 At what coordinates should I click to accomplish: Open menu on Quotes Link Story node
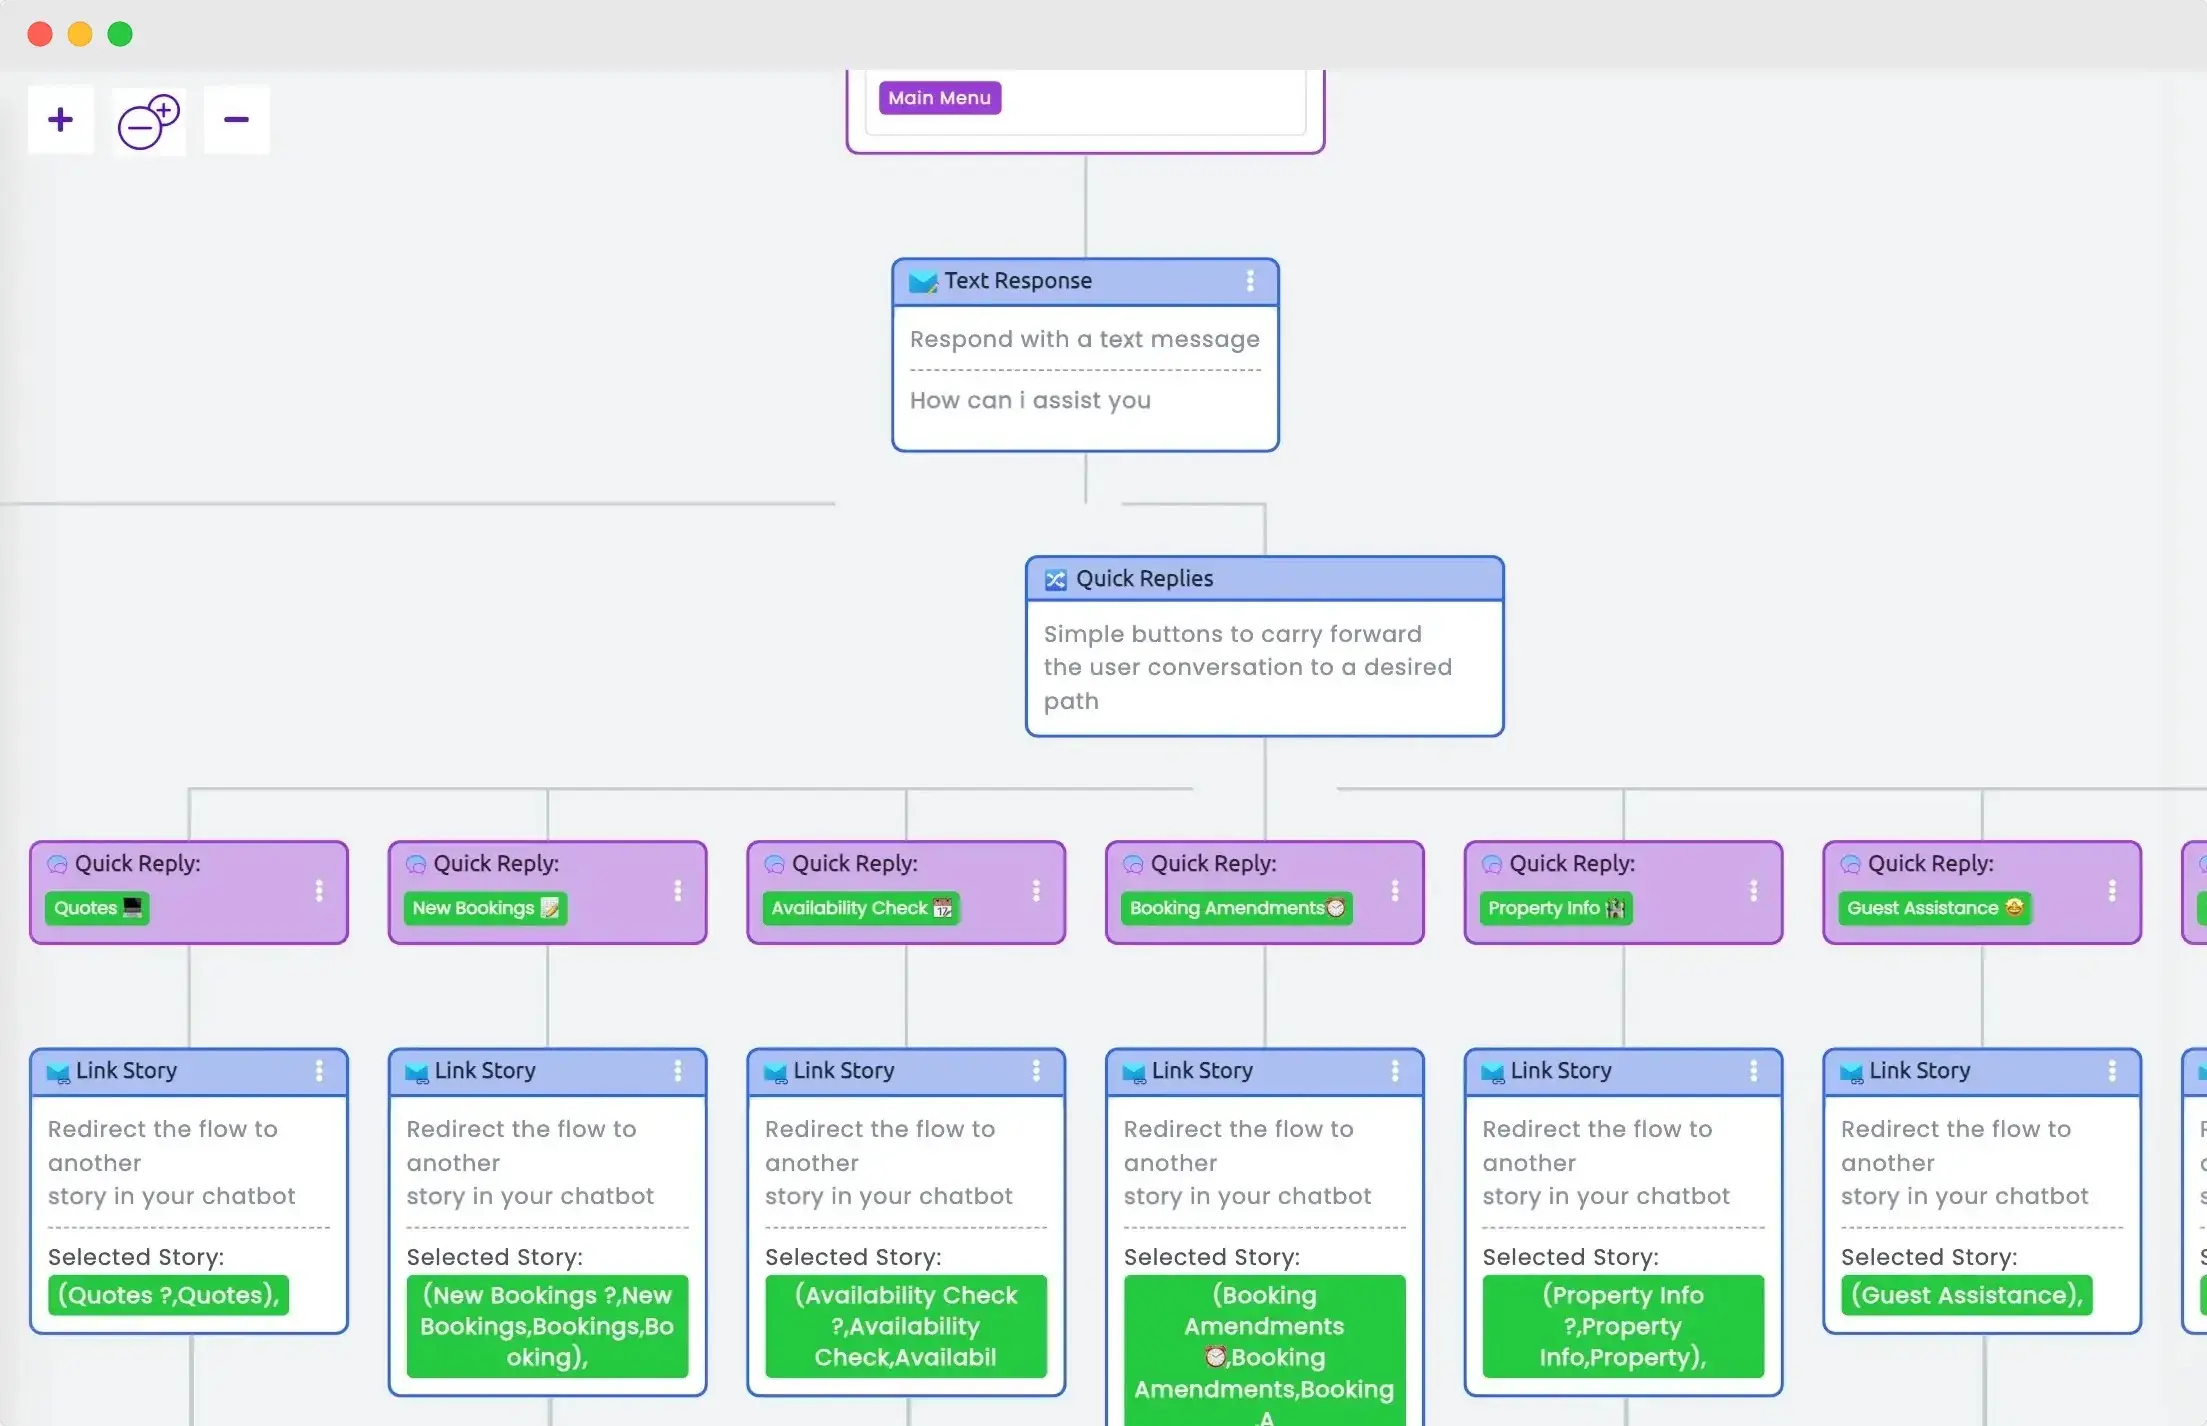(319, 1071)
